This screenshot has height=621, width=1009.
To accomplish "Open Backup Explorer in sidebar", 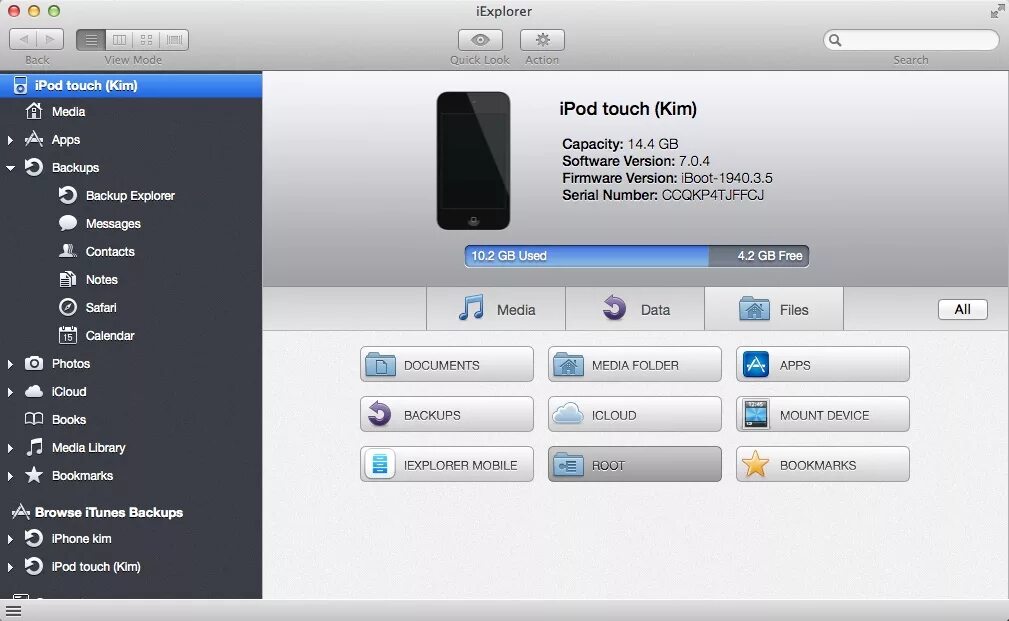I will 130,196.
